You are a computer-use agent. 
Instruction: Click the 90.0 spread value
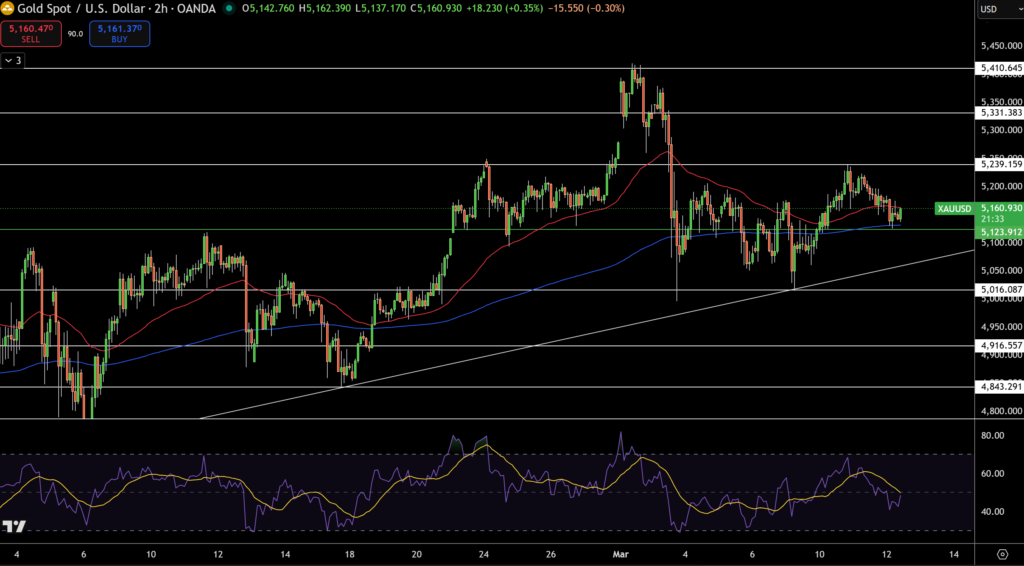[75, 34]
